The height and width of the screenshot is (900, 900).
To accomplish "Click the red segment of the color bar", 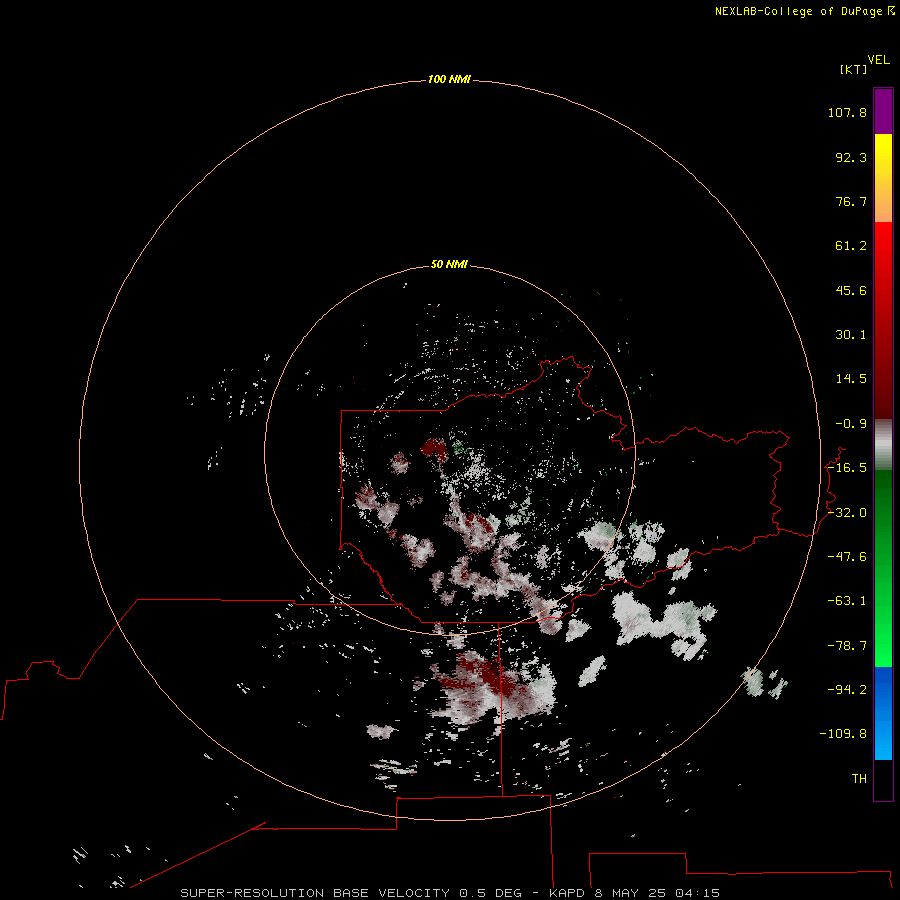I will 883,320.
